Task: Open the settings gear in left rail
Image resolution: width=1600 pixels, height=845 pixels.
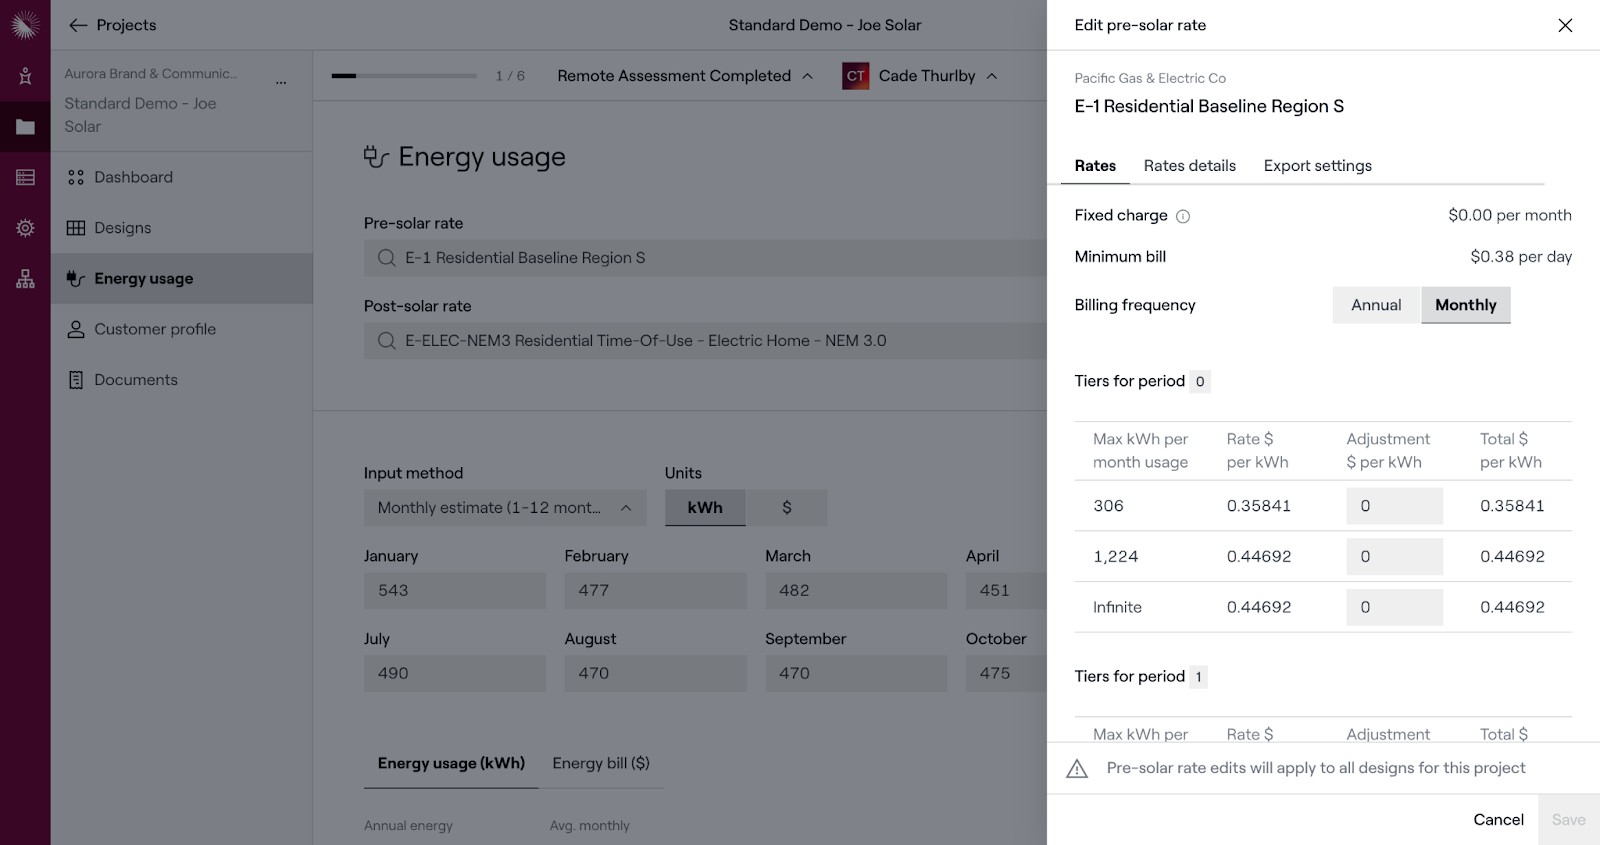Action: coord(25,228)
